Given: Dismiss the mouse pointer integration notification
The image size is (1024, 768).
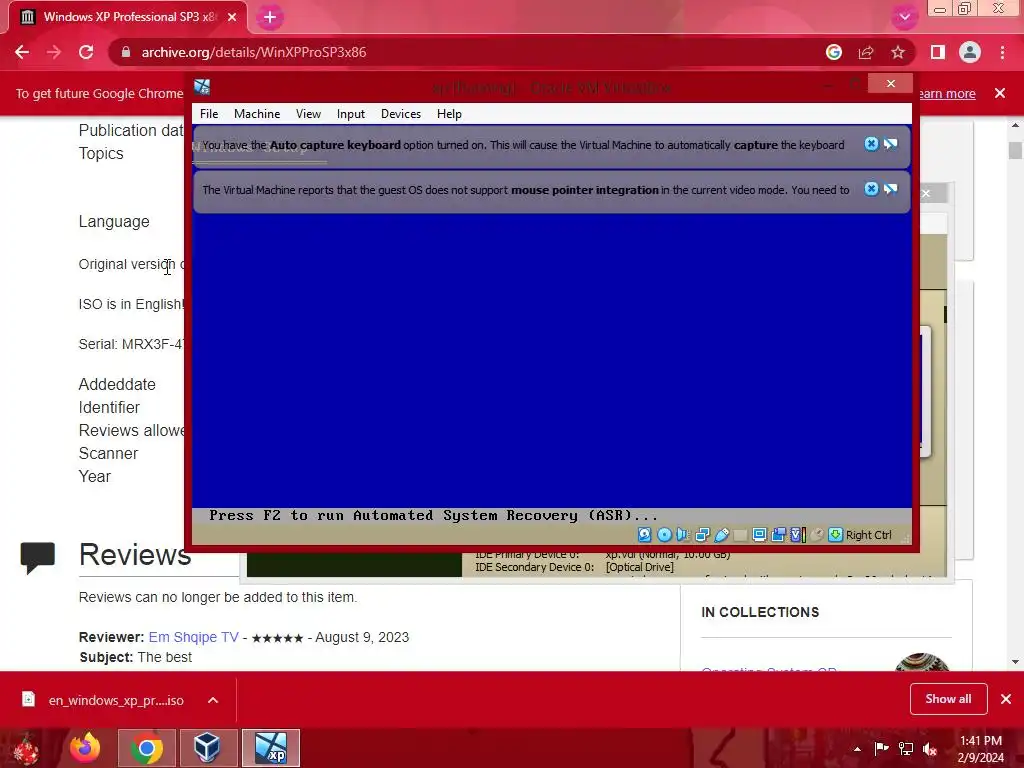Looking at the screenshot, I should point(871,189).
